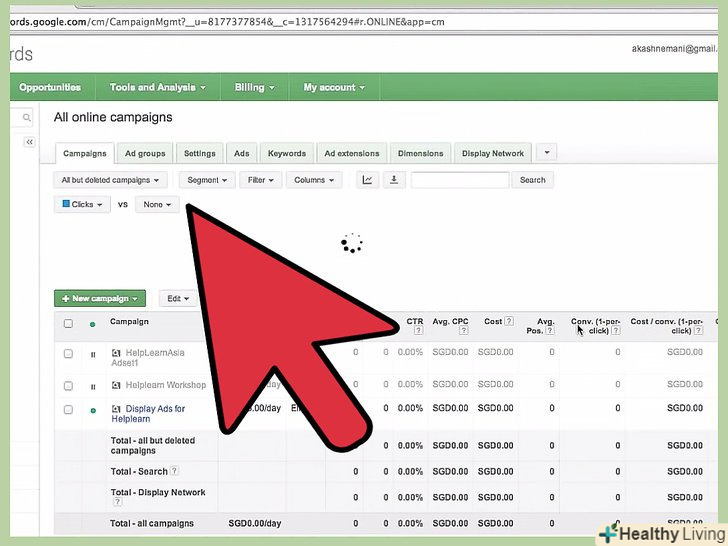This screenshot has width=728, height=546.
Task: Click paused status icon for HelpLearnAsia Adset1
Action: click(x=93, y=355)
